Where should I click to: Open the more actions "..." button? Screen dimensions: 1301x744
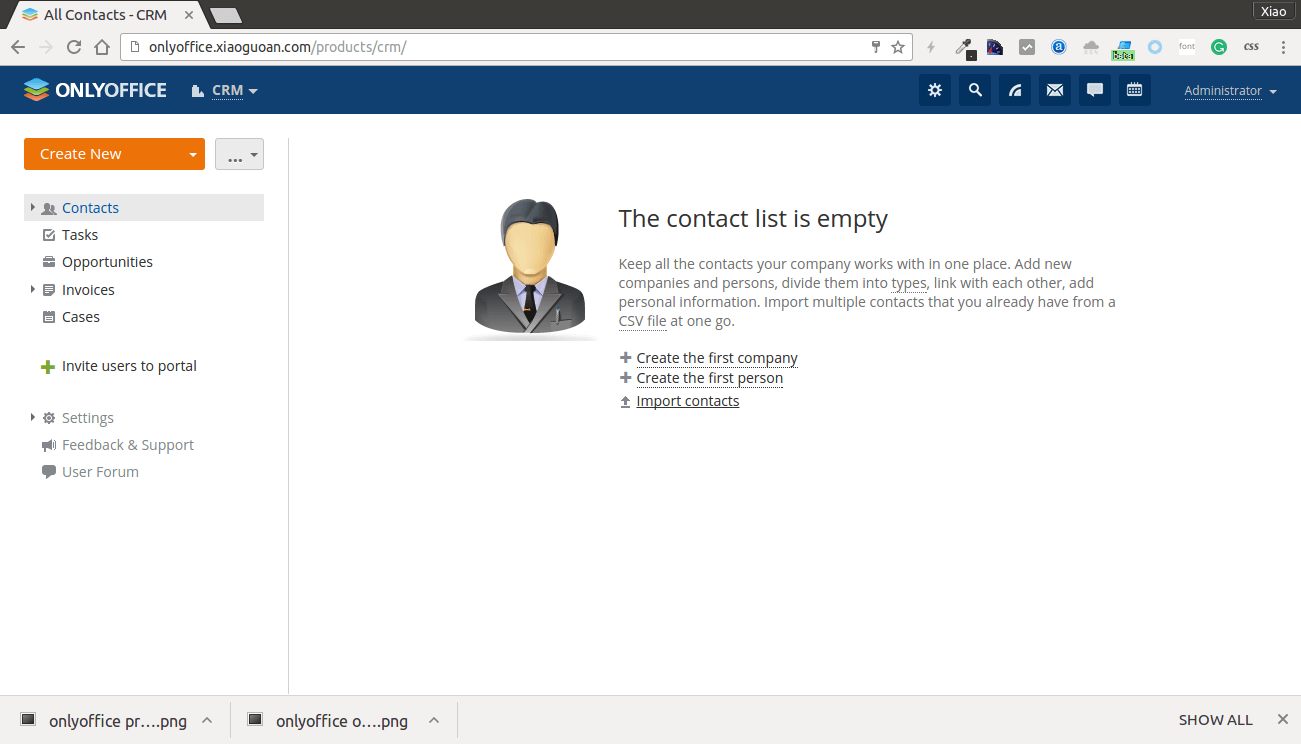point(239,155)
